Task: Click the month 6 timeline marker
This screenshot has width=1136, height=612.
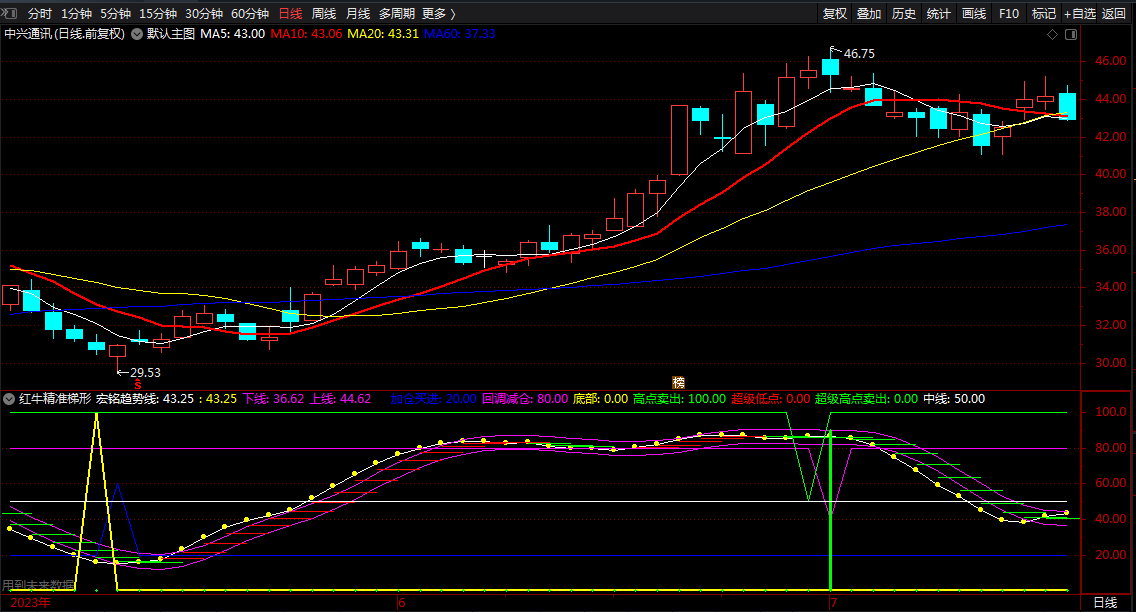Action: 402,603
